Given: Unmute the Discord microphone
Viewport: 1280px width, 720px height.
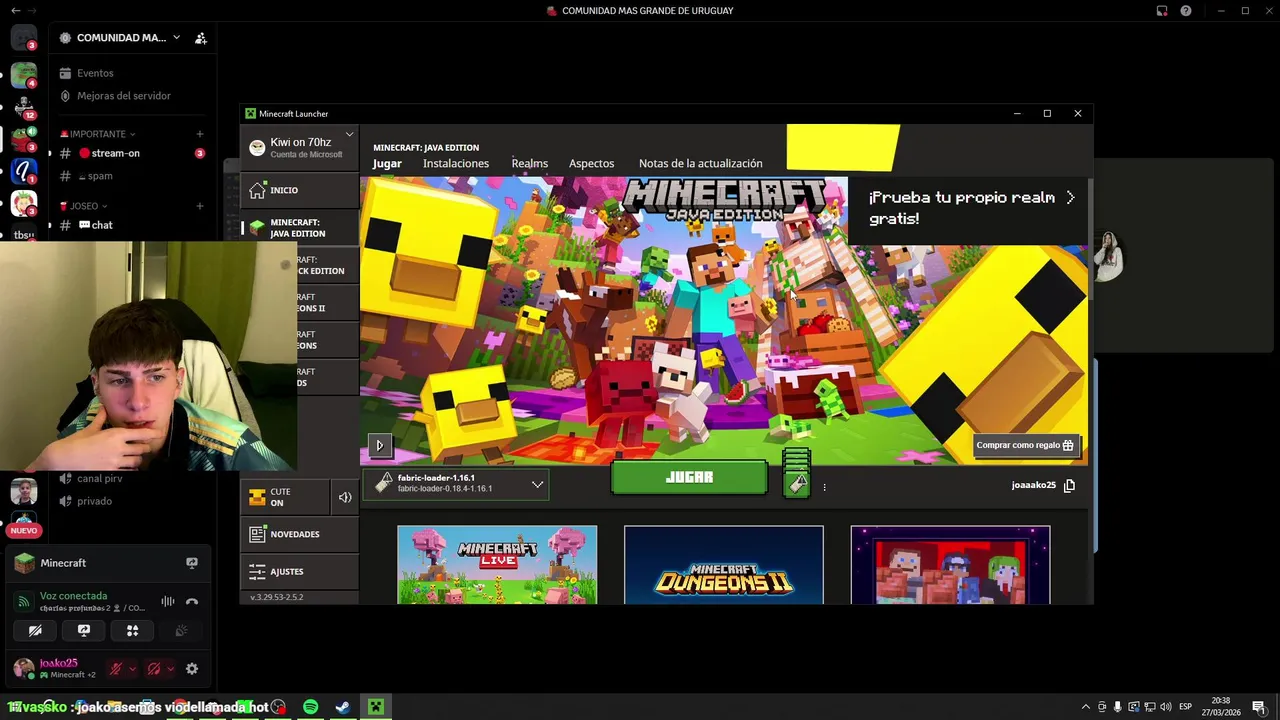Looking at the screenshot, I should [116, 669].
